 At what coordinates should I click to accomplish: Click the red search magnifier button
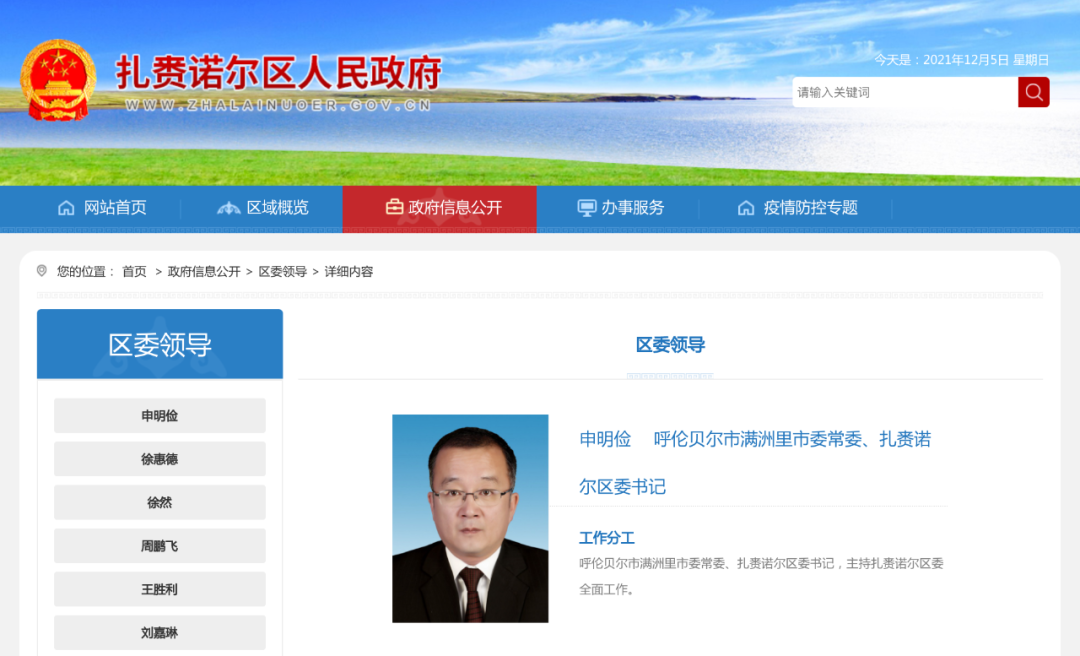tap(1033, 92)
